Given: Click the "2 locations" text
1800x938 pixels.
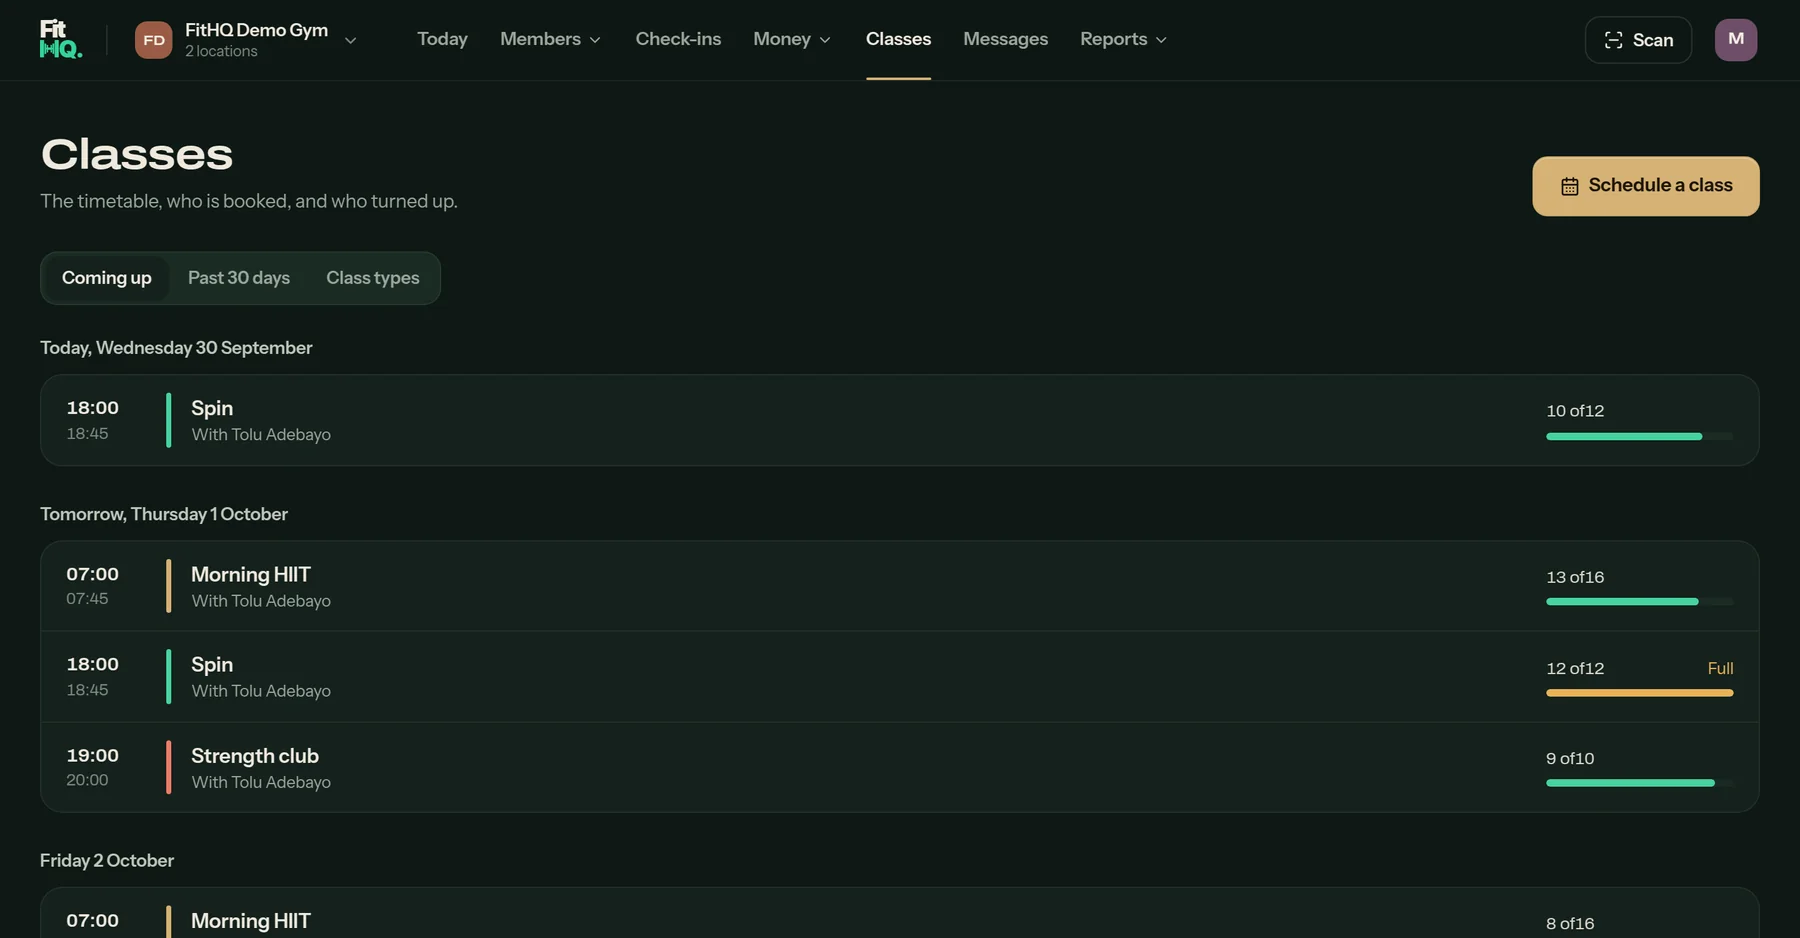Looking at the screenshot, I should click(221, 51).
